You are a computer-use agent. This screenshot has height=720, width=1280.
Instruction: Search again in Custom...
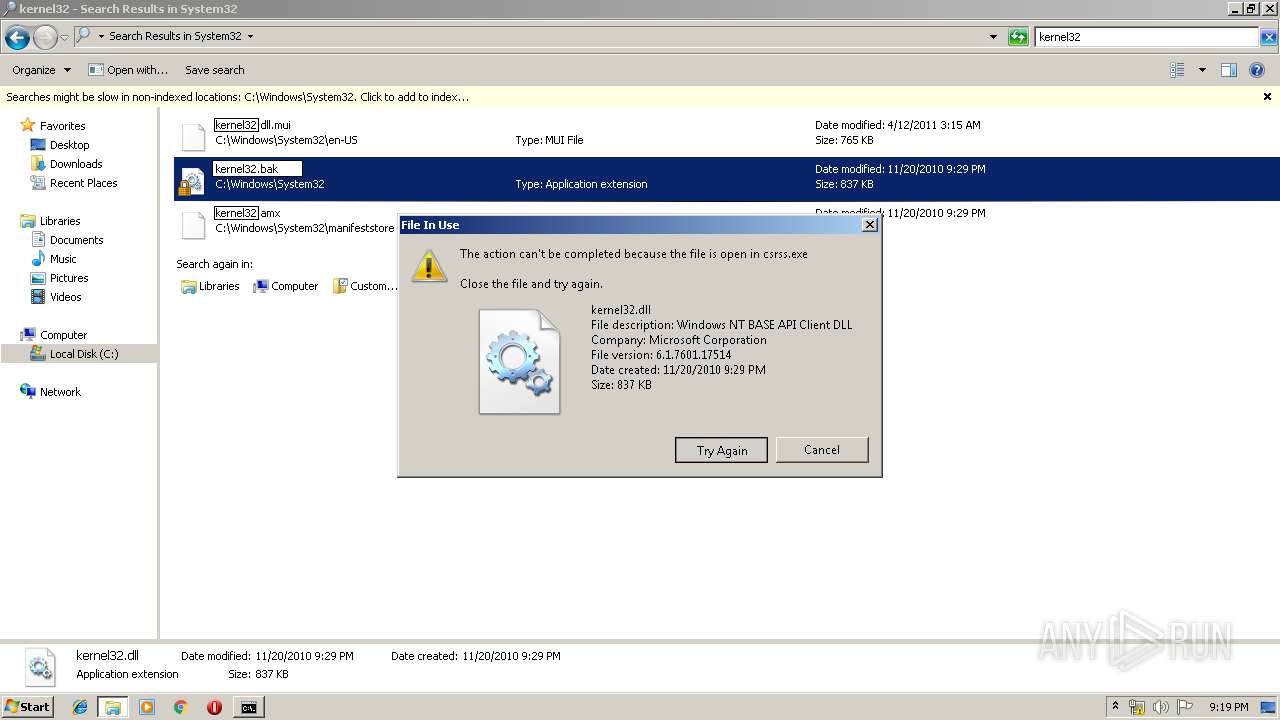pos(366,286)
